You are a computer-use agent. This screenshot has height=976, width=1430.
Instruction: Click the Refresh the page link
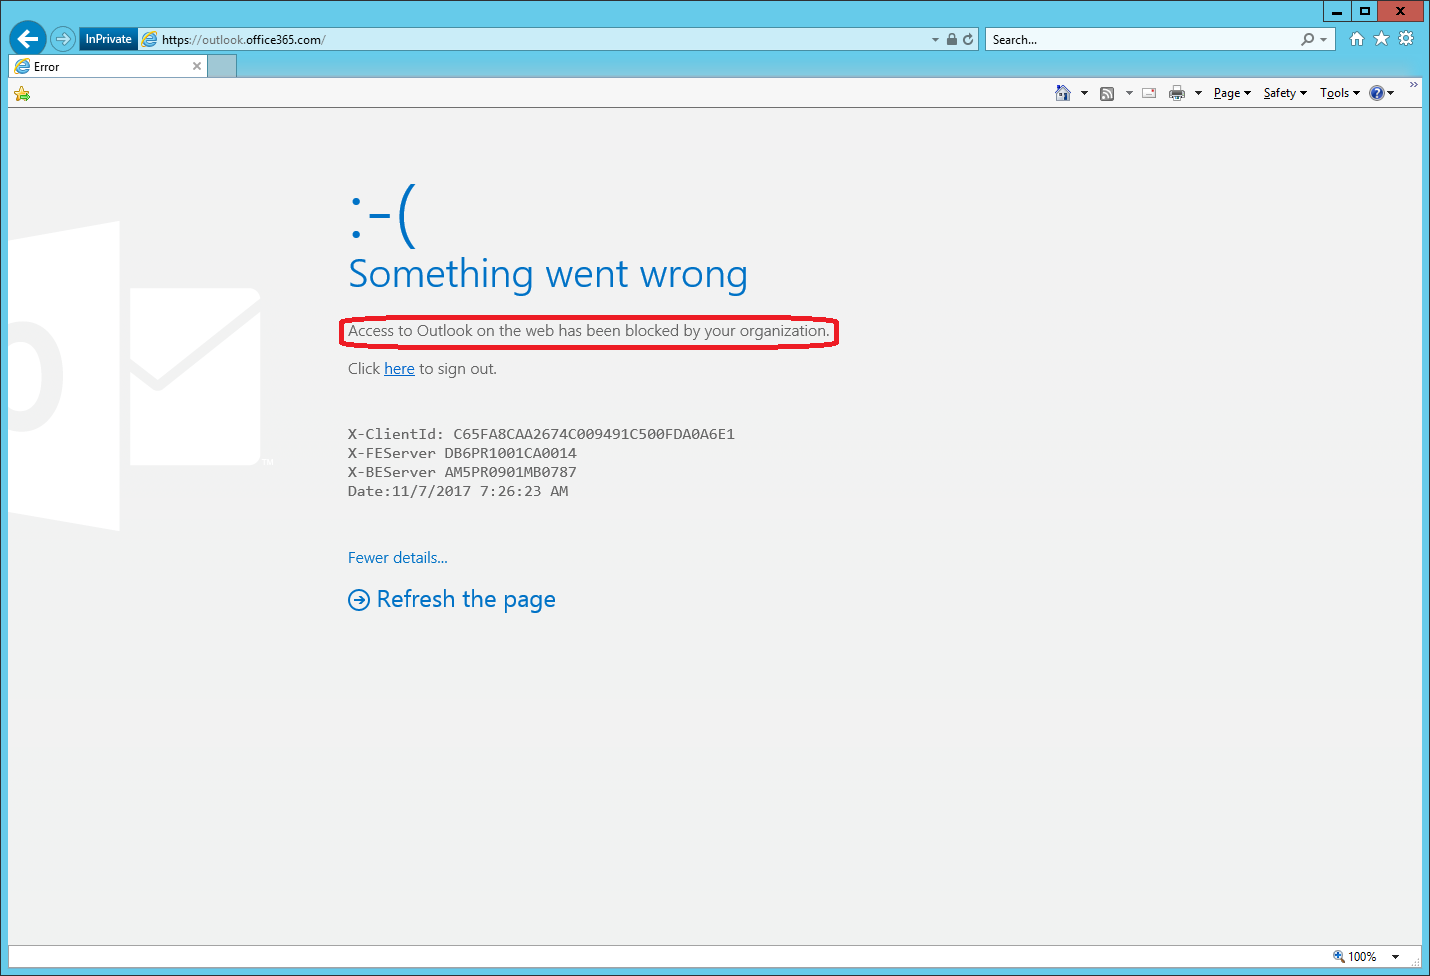[466, 599]
